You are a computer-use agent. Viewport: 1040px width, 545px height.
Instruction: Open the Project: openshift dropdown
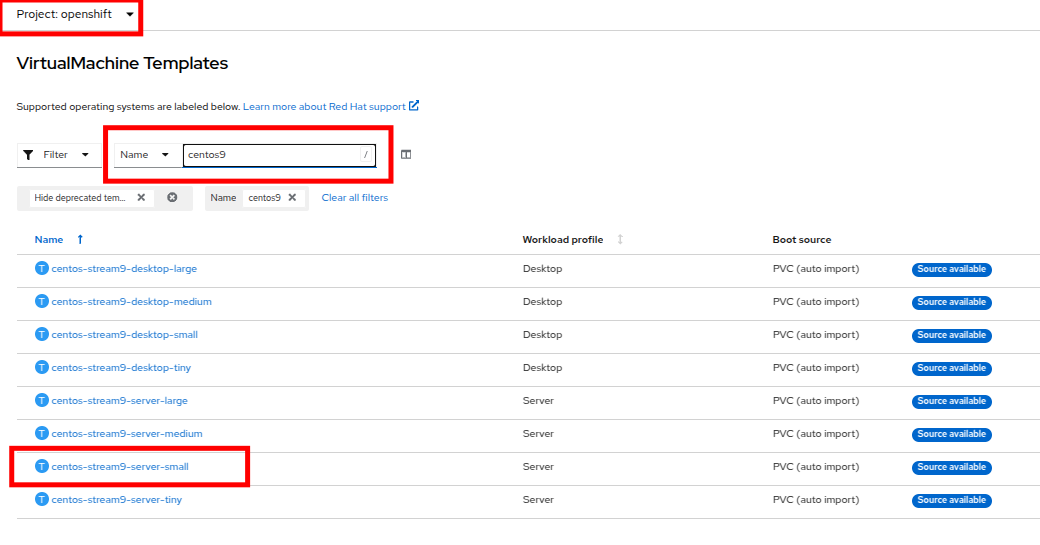point(75,14)
